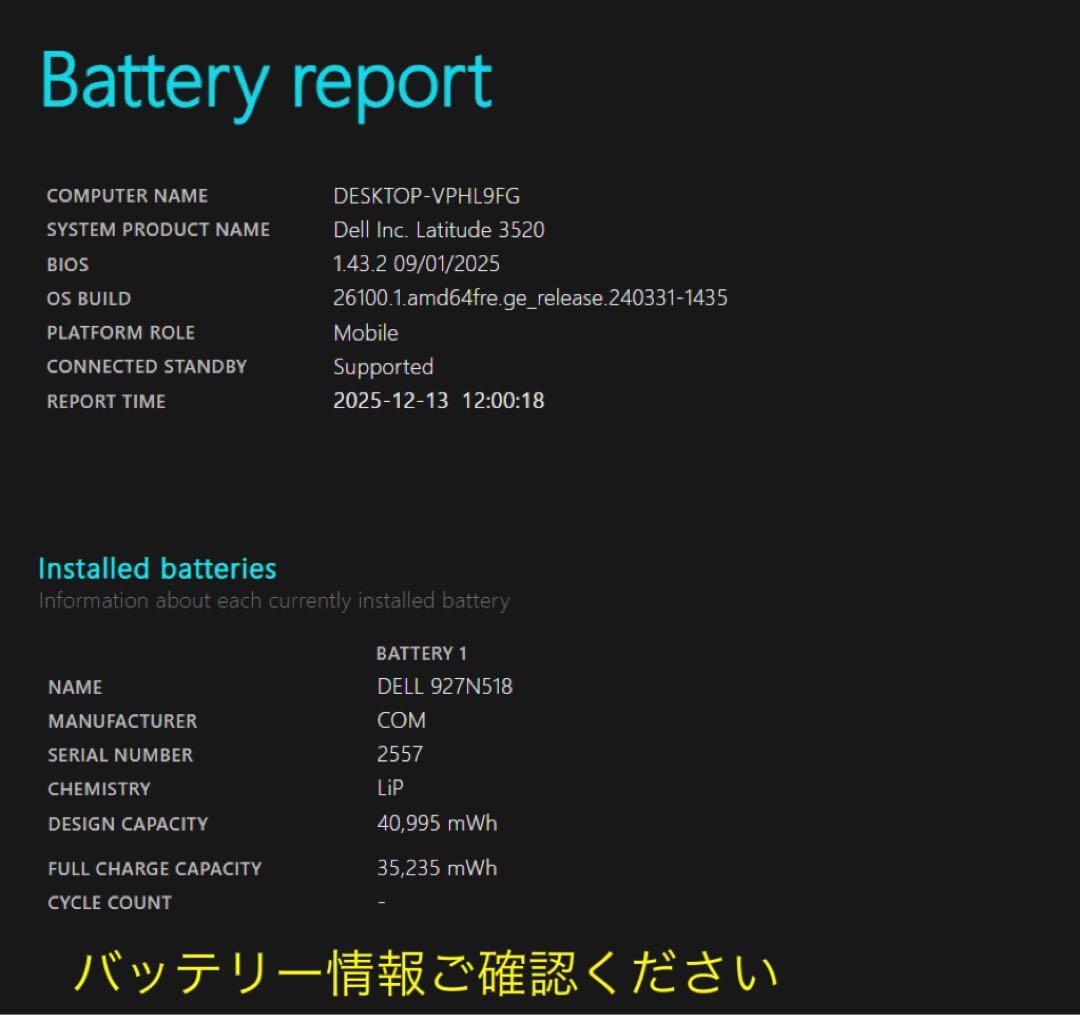Click the REPORT TIME timestamp

click(x=439, y=401)
